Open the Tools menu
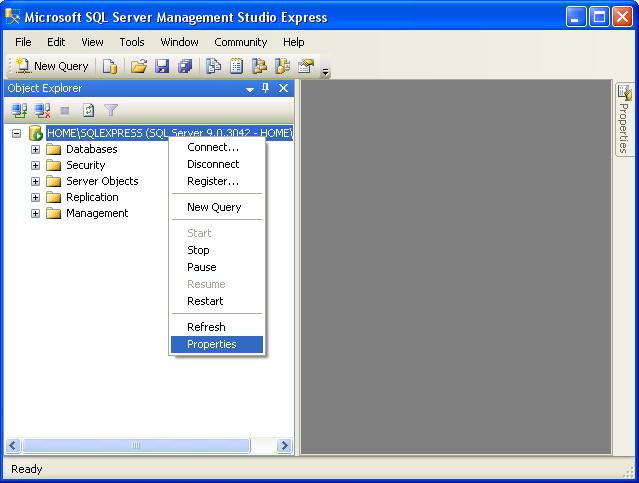 [132, 42]
